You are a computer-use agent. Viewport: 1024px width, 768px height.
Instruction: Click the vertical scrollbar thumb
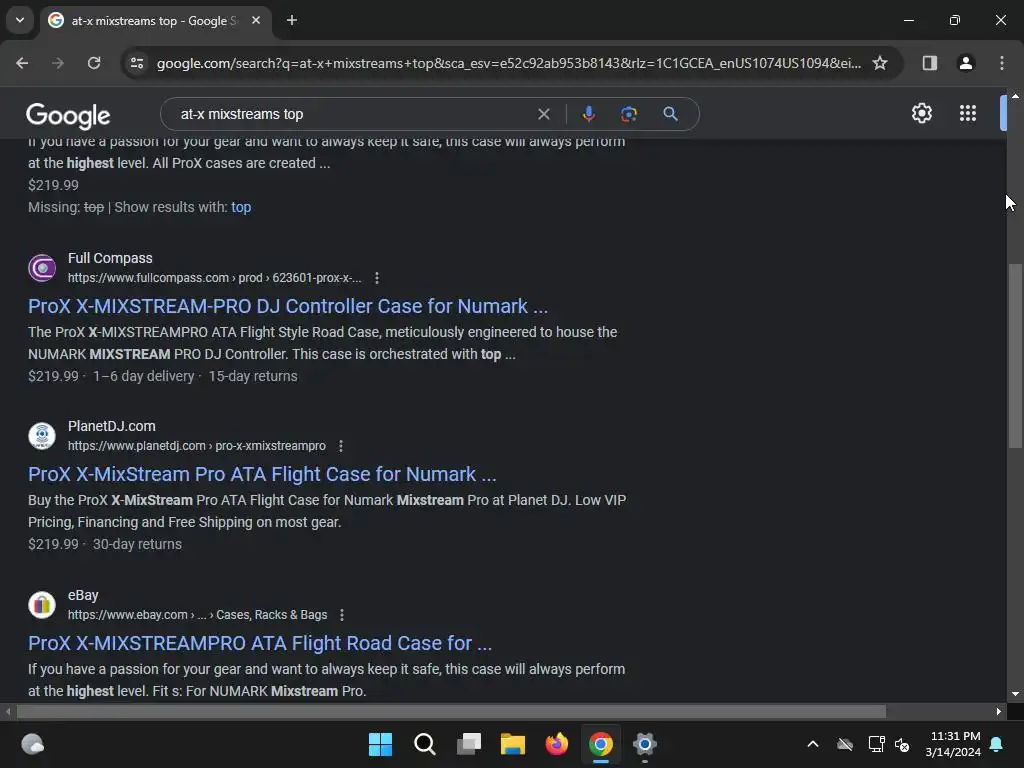pyautogui.click(x=1015, y=355)
